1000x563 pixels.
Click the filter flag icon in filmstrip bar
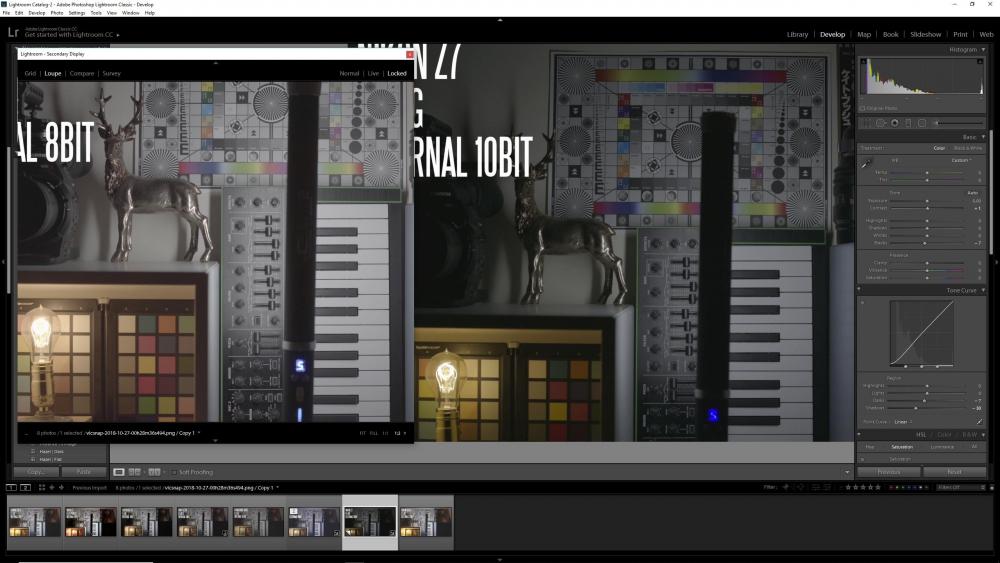(x=786, y=487)
